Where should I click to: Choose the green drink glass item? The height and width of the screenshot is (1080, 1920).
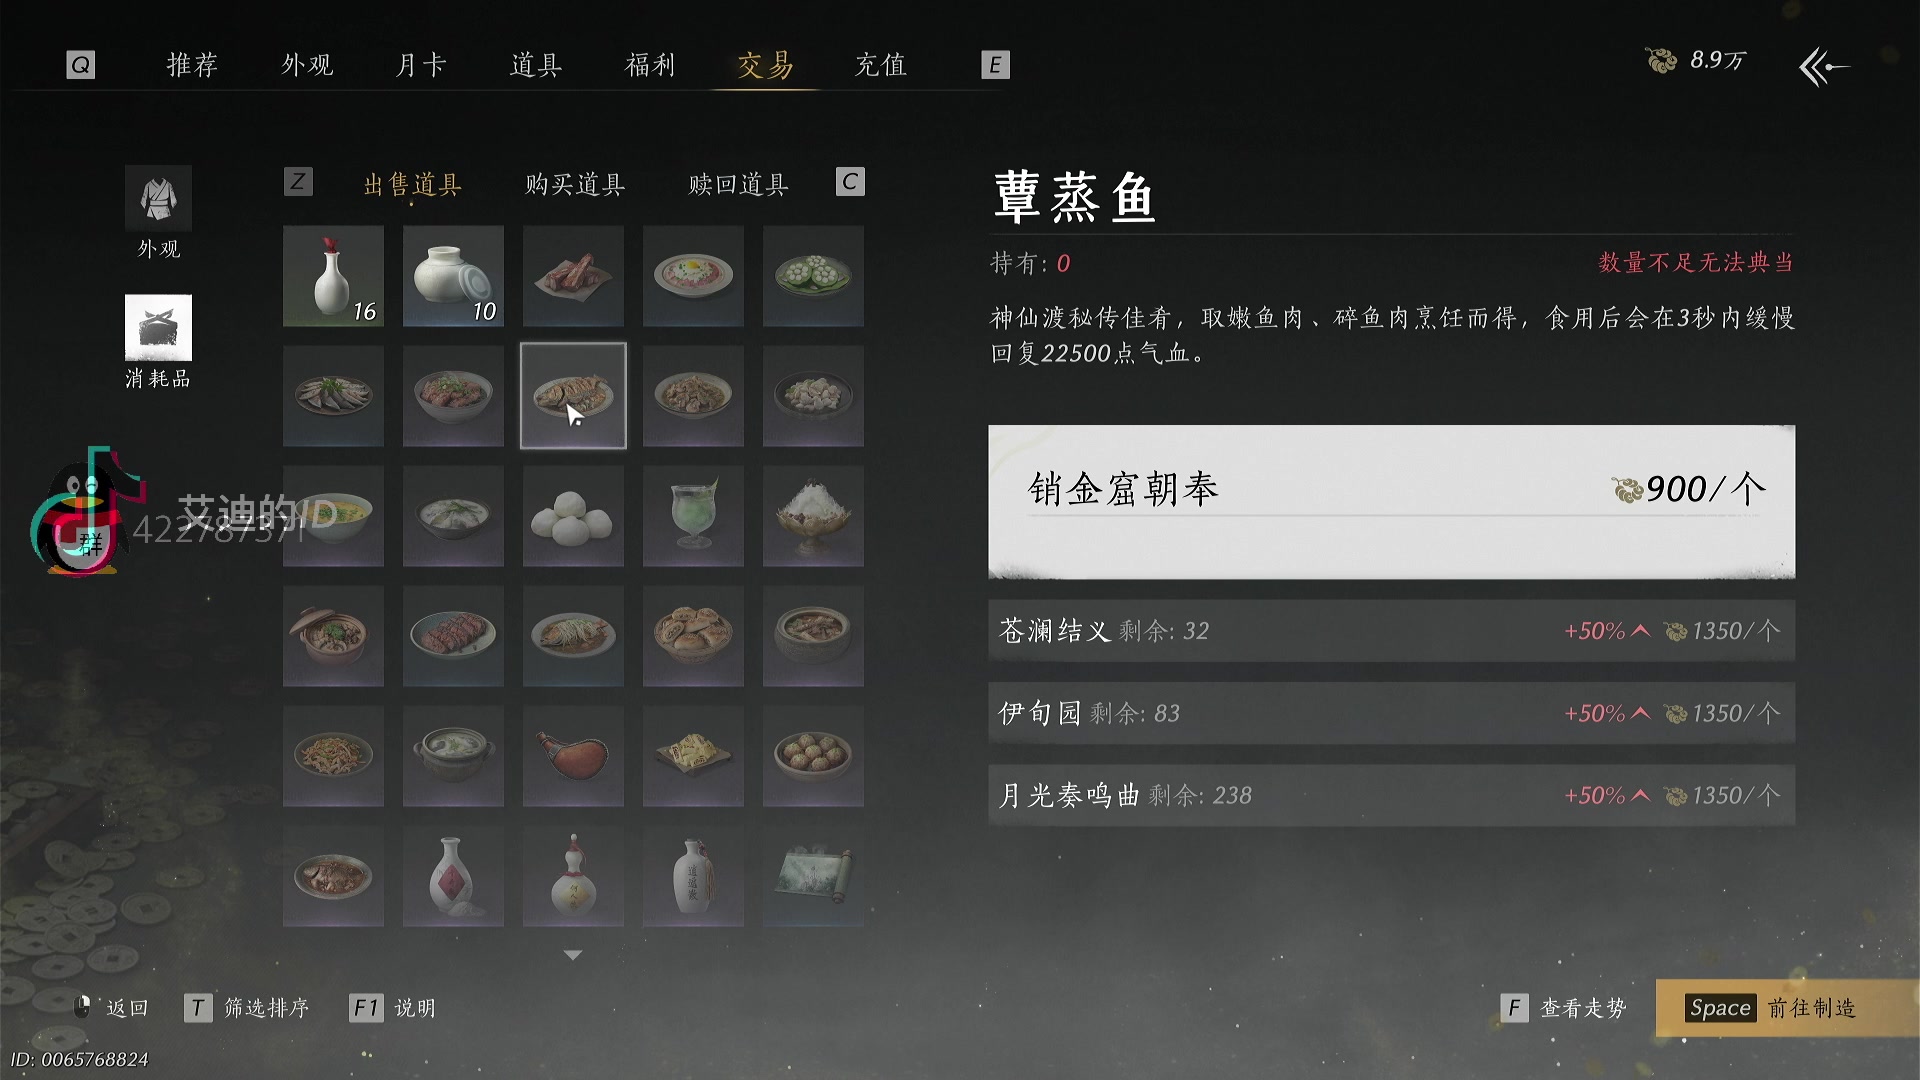[x=693, y=516]
